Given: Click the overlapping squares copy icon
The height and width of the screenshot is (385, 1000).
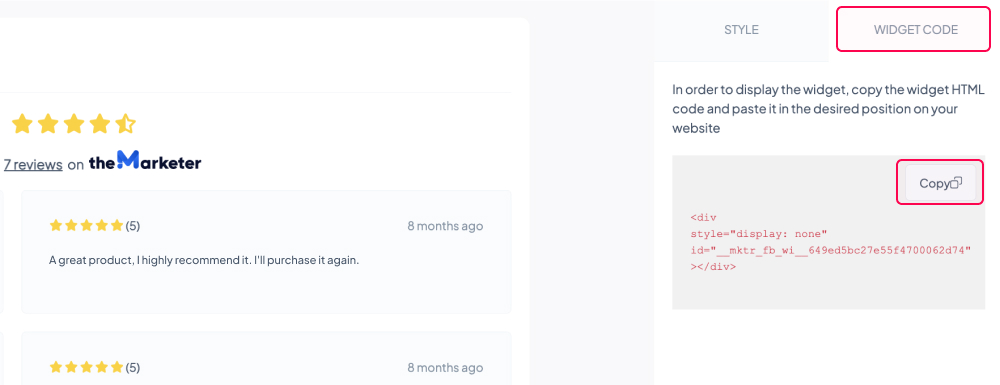Looking at the screenshot, I should click(x=955, y=183).
